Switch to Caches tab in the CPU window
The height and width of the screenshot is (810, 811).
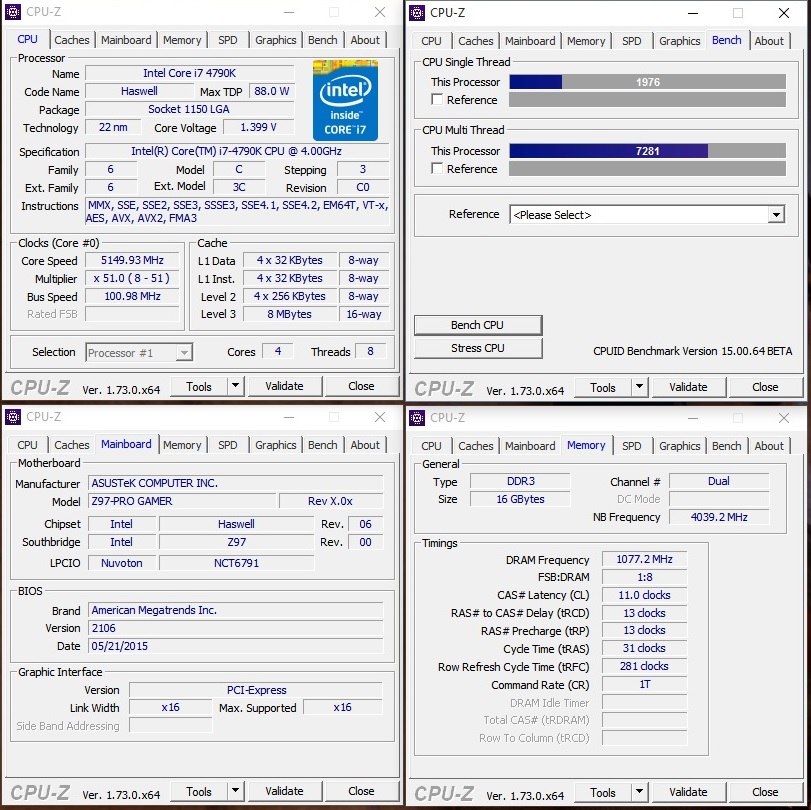tap(71, 40)
